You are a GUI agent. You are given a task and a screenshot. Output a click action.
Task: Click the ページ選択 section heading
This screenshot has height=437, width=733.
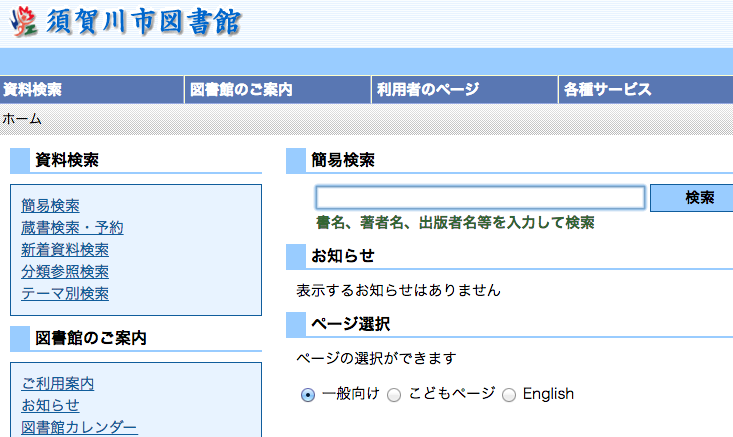point(351,324)
